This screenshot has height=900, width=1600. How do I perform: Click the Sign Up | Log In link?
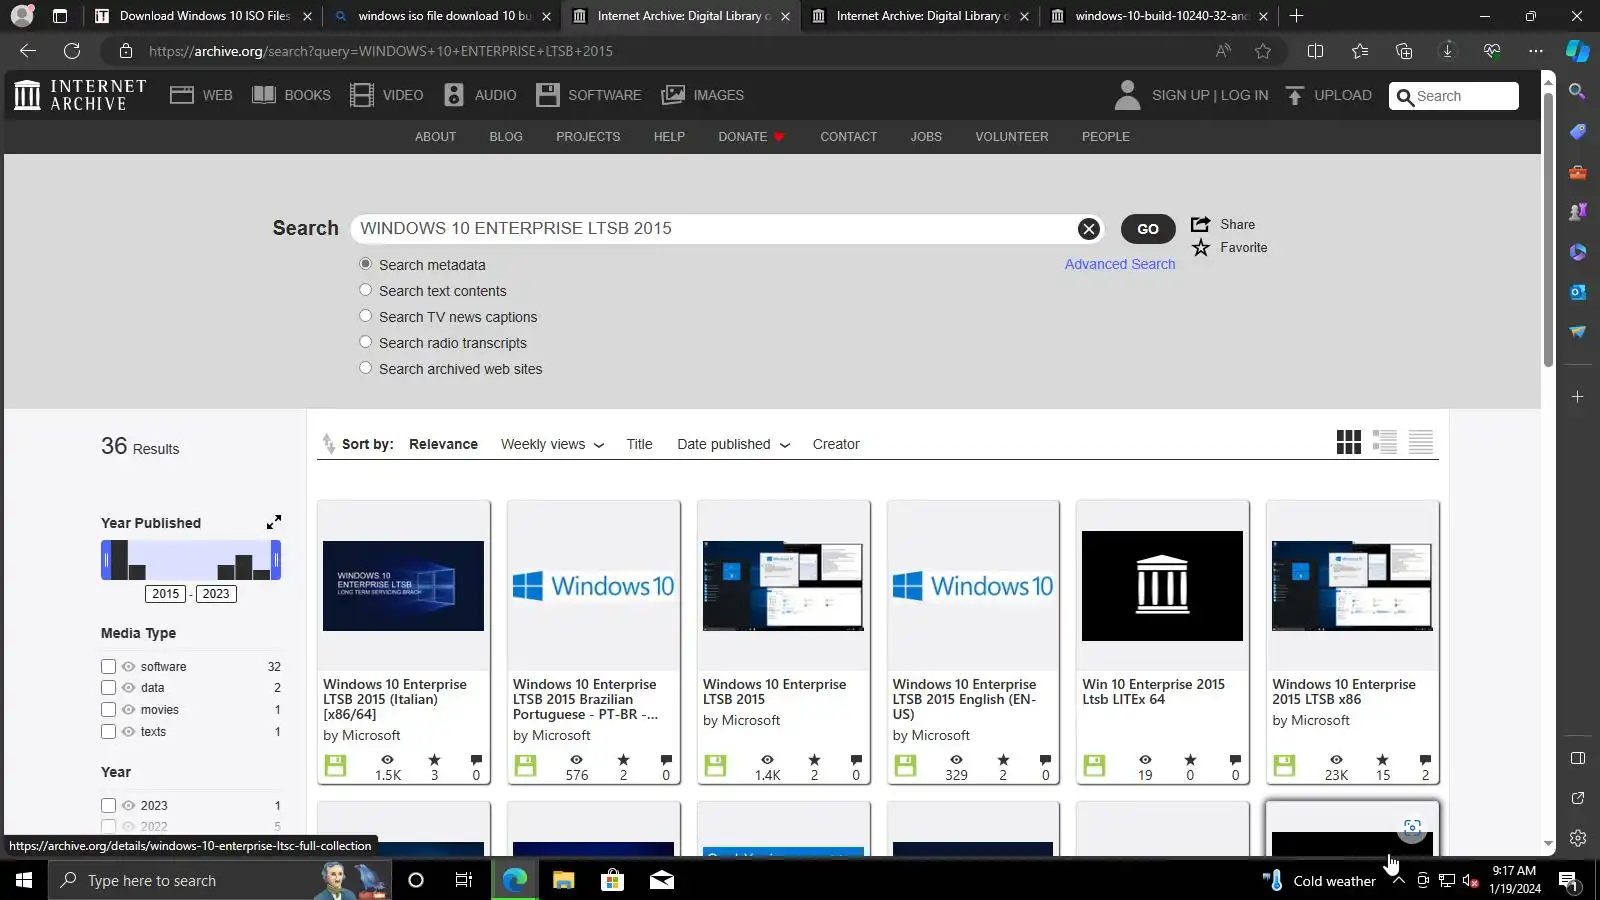(x=1210, y=95)
